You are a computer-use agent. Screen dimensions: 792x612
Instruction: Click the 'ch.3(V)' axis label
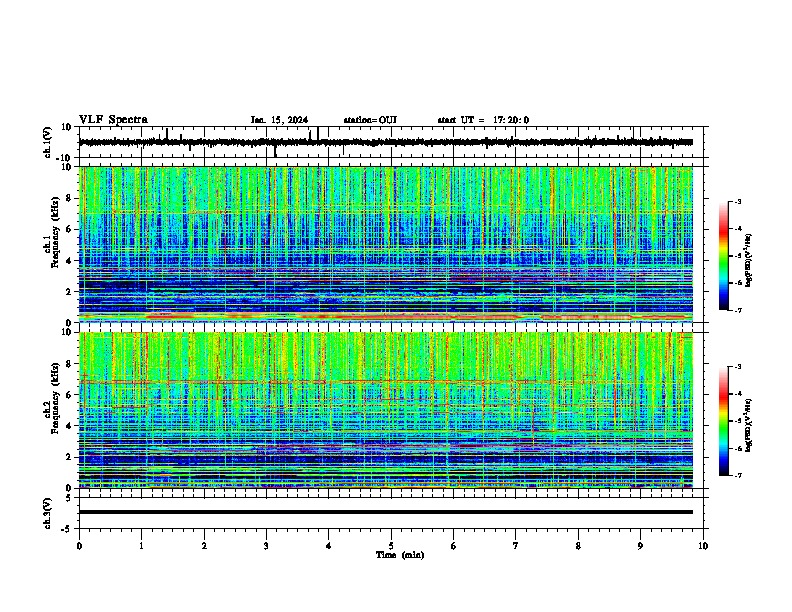click(48, 513)
